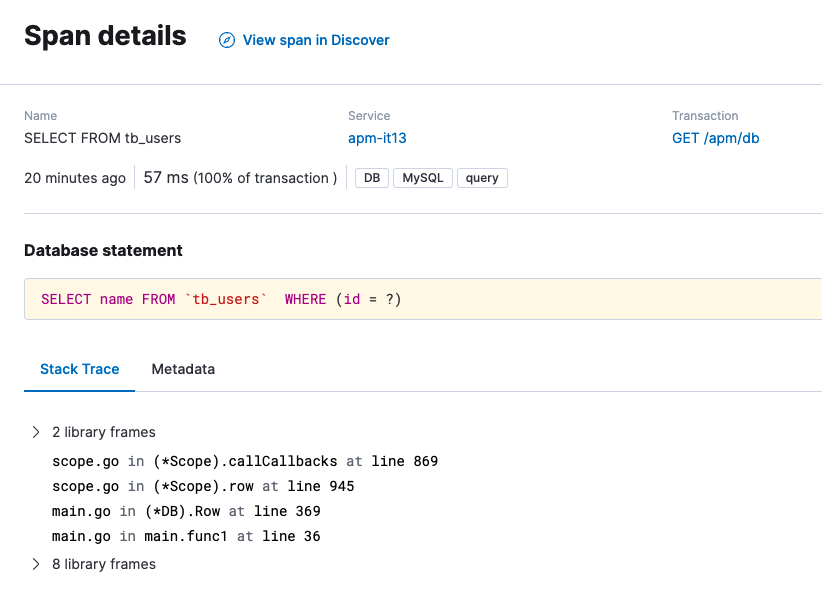This screenshot has width=822, height=604.
Task: Click the compass icon beside View span in Discover
Action: (x=227, y=40)
